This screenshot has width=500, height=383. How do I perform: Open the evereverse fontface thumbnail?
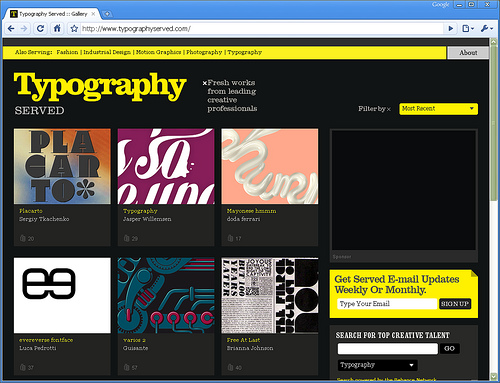(x=62, y=295)
